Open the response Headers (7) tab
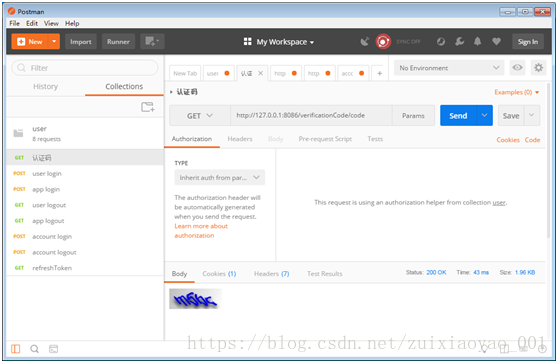This screenshot has height=363, width=558. pyautogui.click(x=272, y=274)
